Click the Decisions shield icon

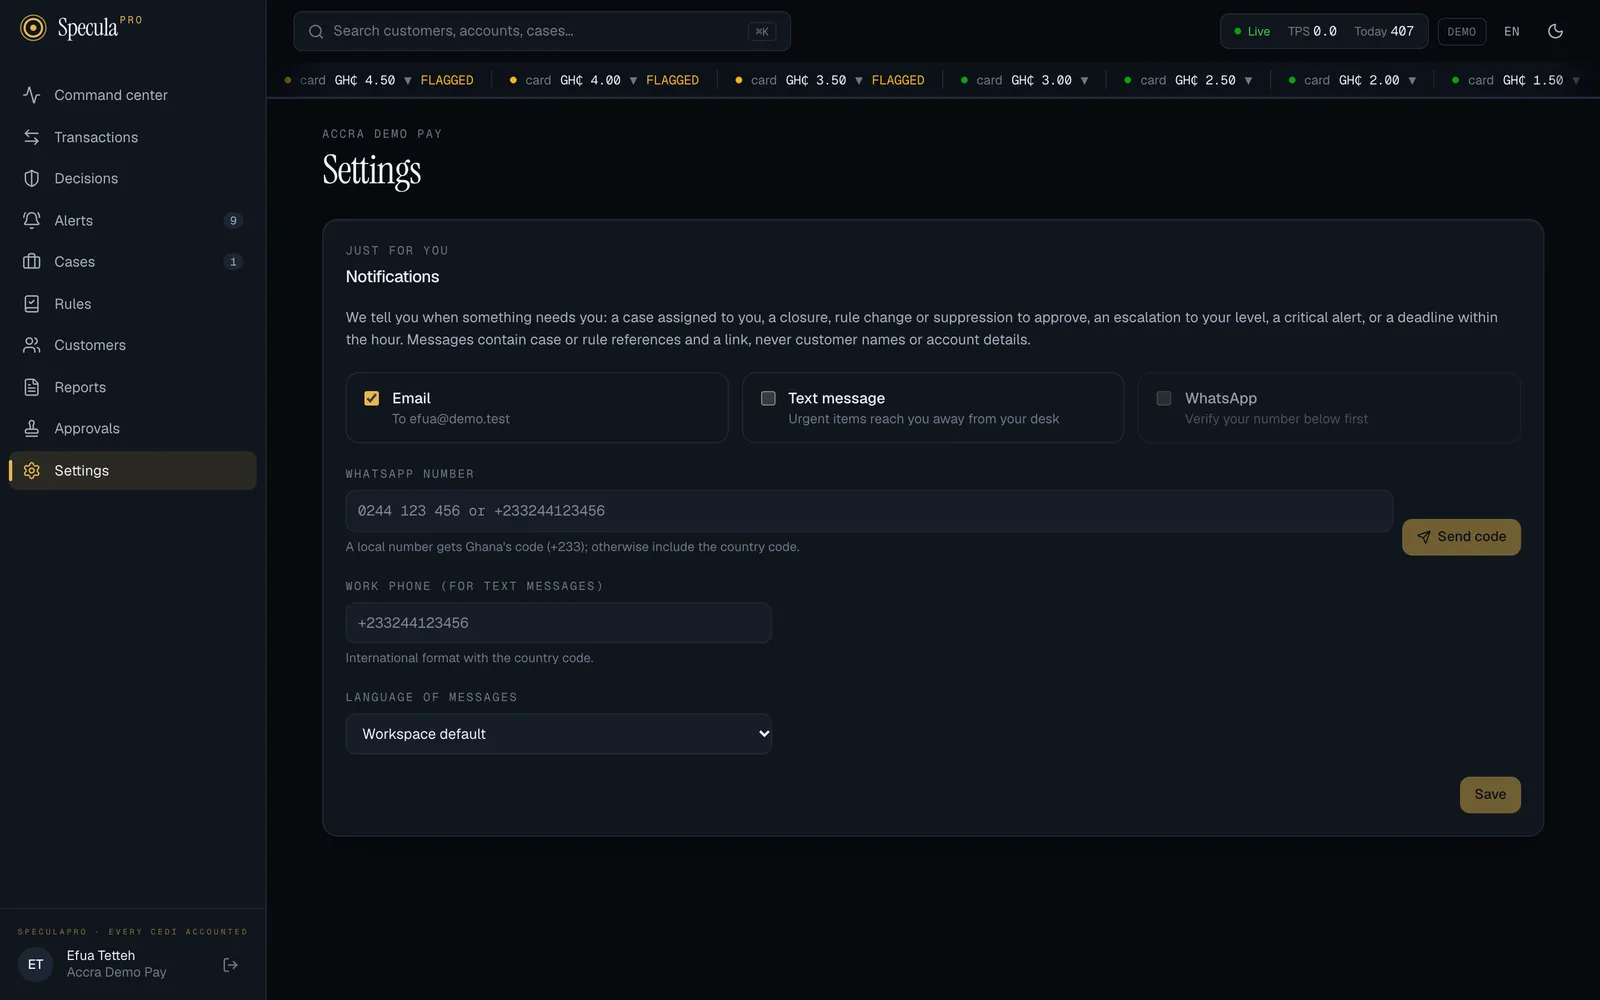click(32, 178)
